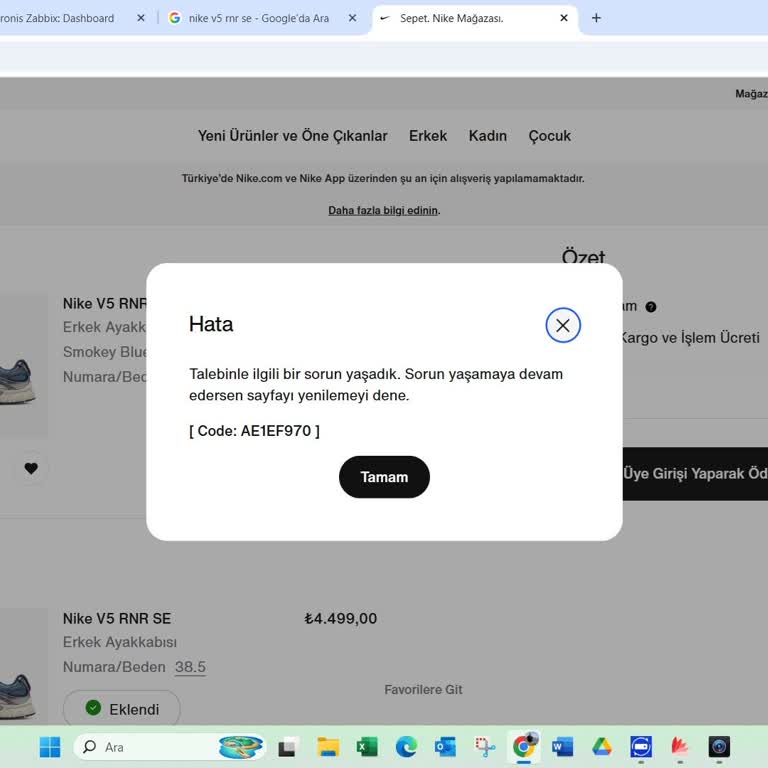The image size is (768, 768).
Task: Open Word from the taskbar
Action: [562, 747]
